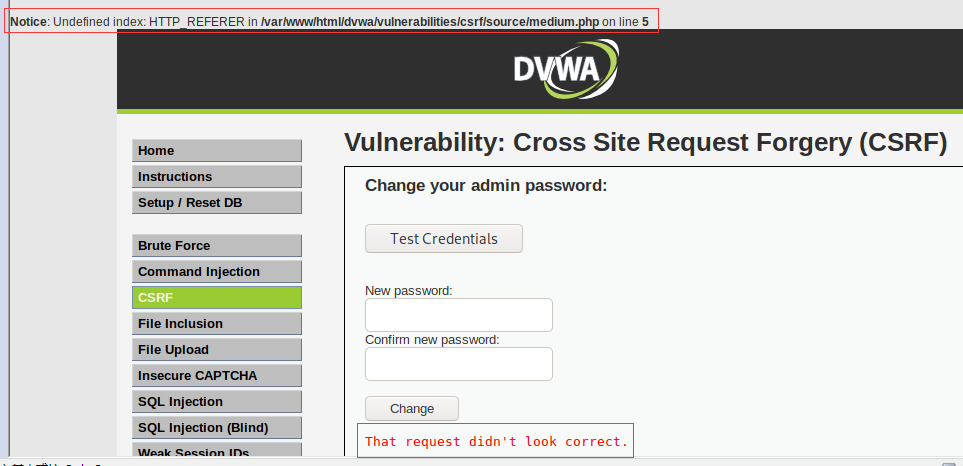Viewport: 963px width, 466px height.
Task: Click the Cross Site Request Forgery heading
Action: coord(645,143)
